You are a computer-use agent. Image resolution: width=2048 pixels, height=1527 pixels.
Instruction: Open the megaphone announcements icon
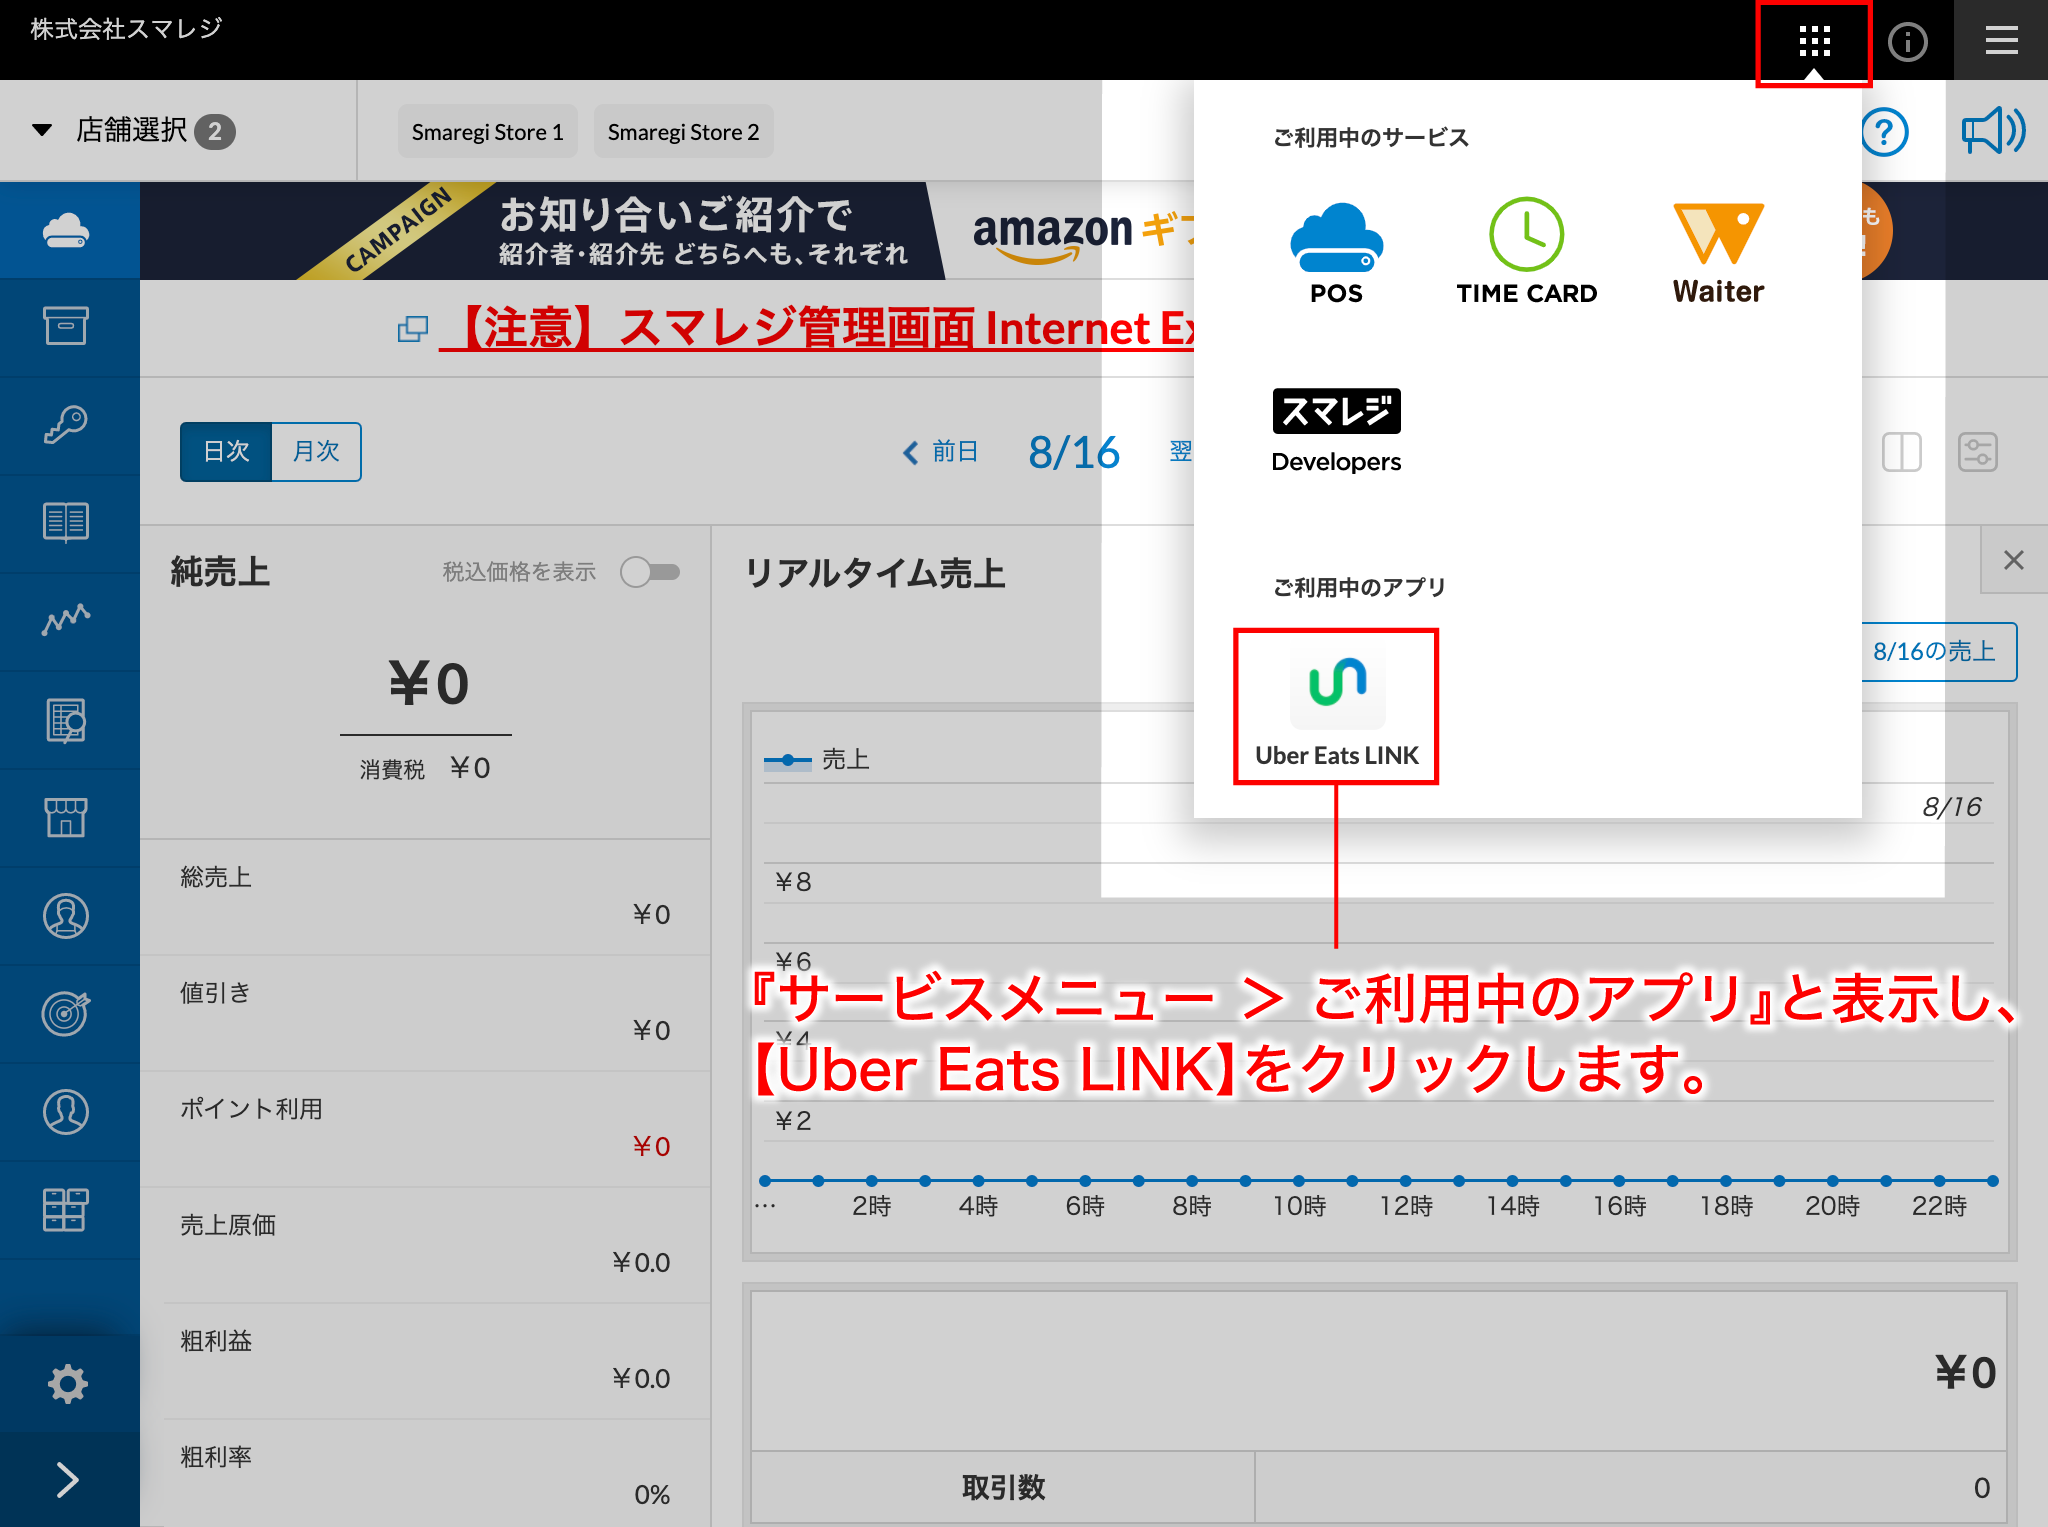(1993, 131)
